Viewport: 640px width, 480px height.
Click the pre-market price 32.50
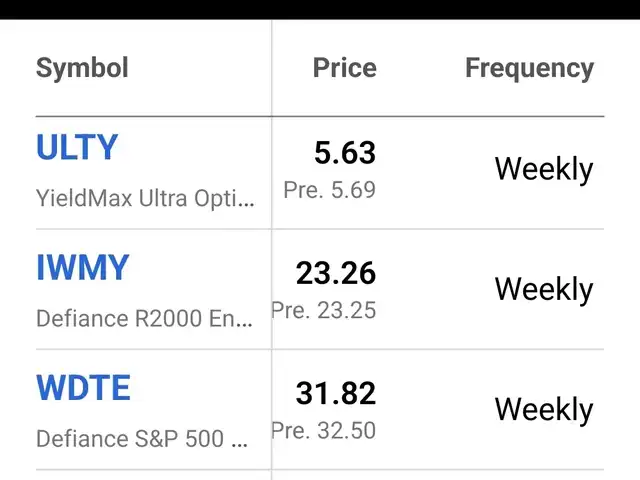(324, 431)
